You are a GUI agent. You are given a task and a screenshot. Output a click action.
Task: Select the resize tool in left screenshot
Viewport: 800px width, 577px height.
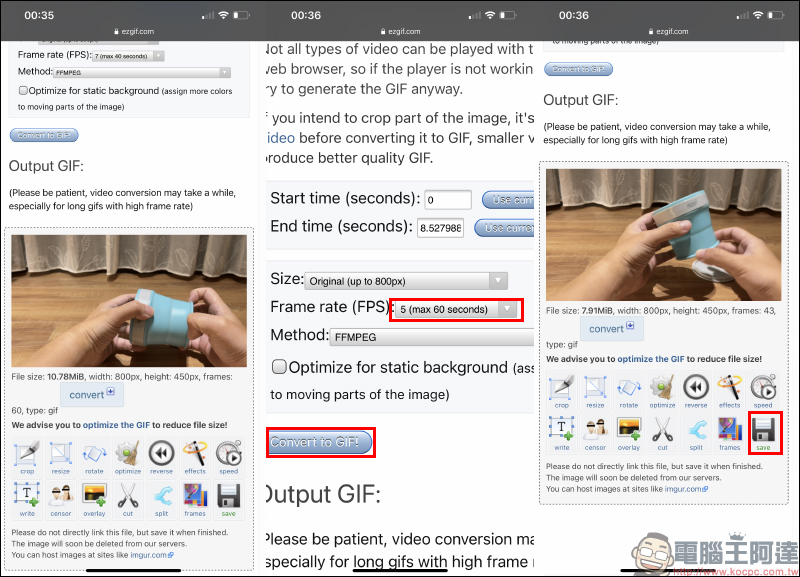coord(61,457)
